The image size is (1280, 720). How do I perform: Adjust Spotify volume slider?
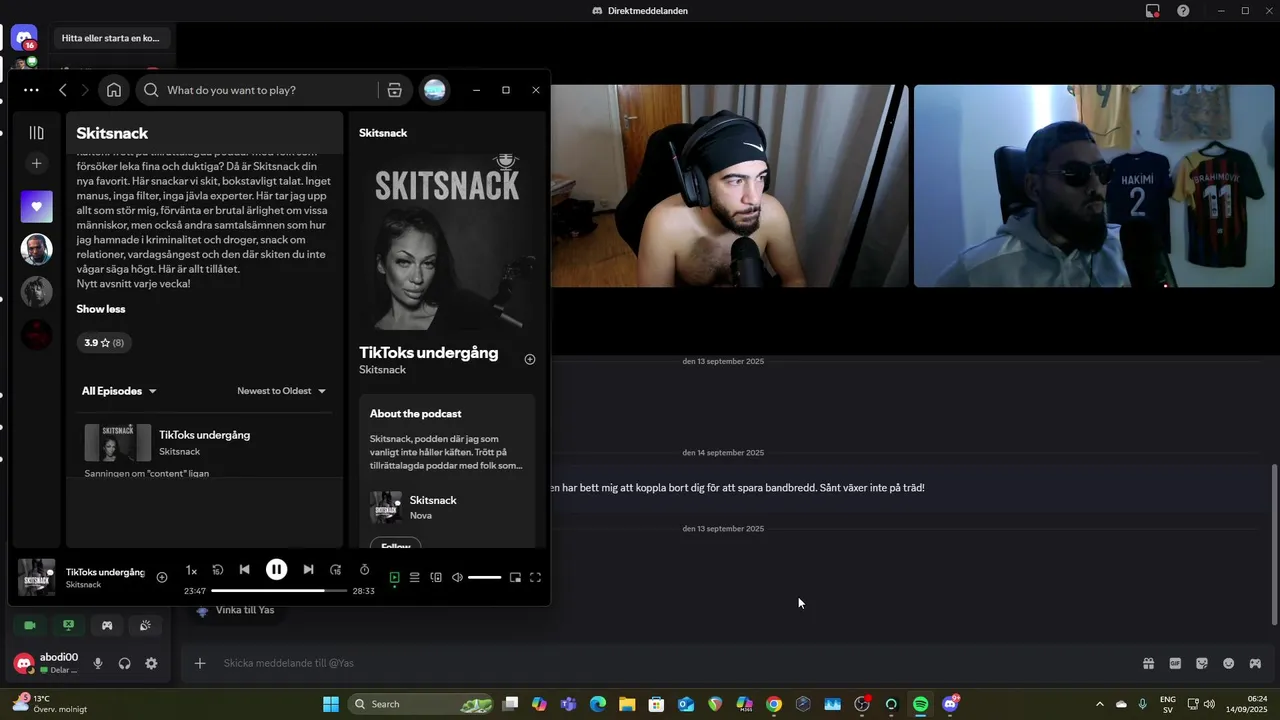click(484, 577)
